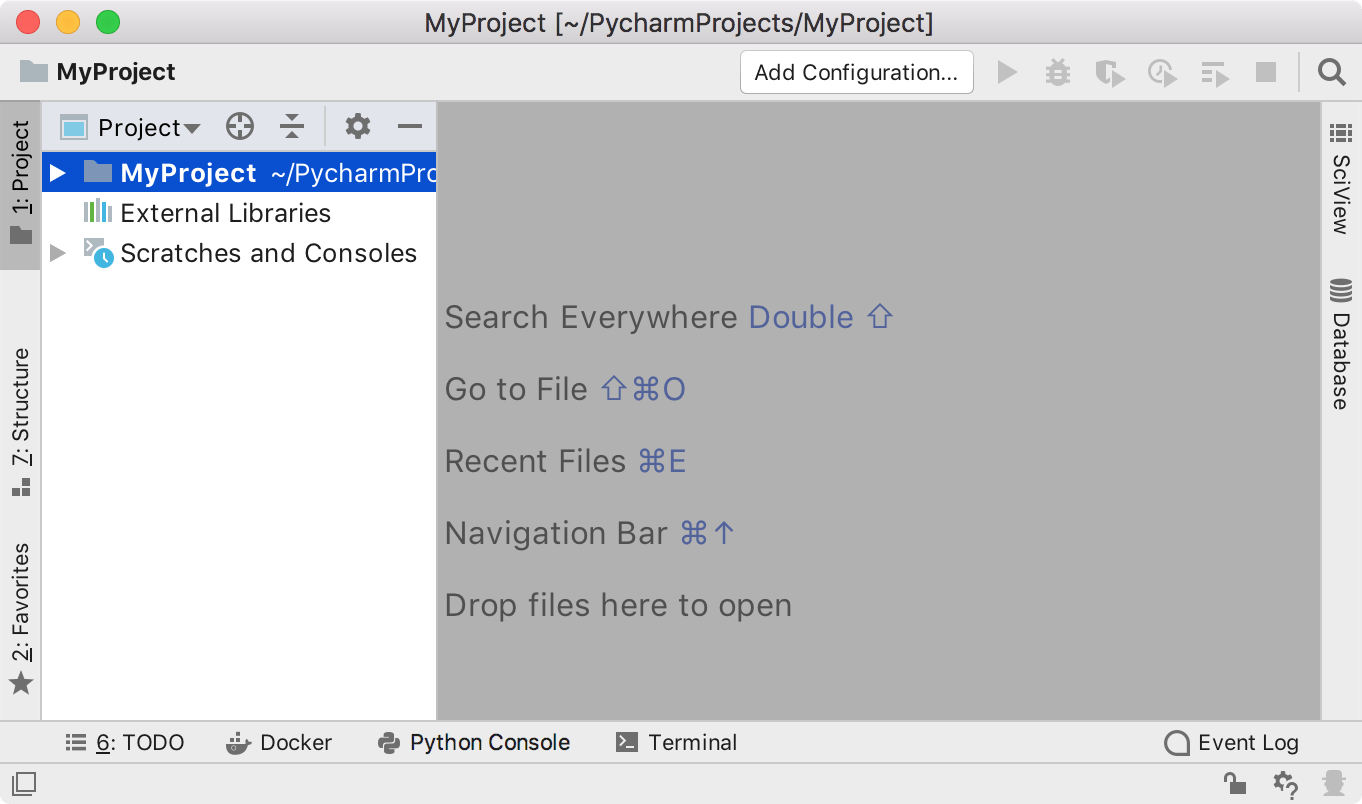This screenshot has width=1362, height=804.
Task: Click Run with Coverage shield icon
Action: [1109, 73]
